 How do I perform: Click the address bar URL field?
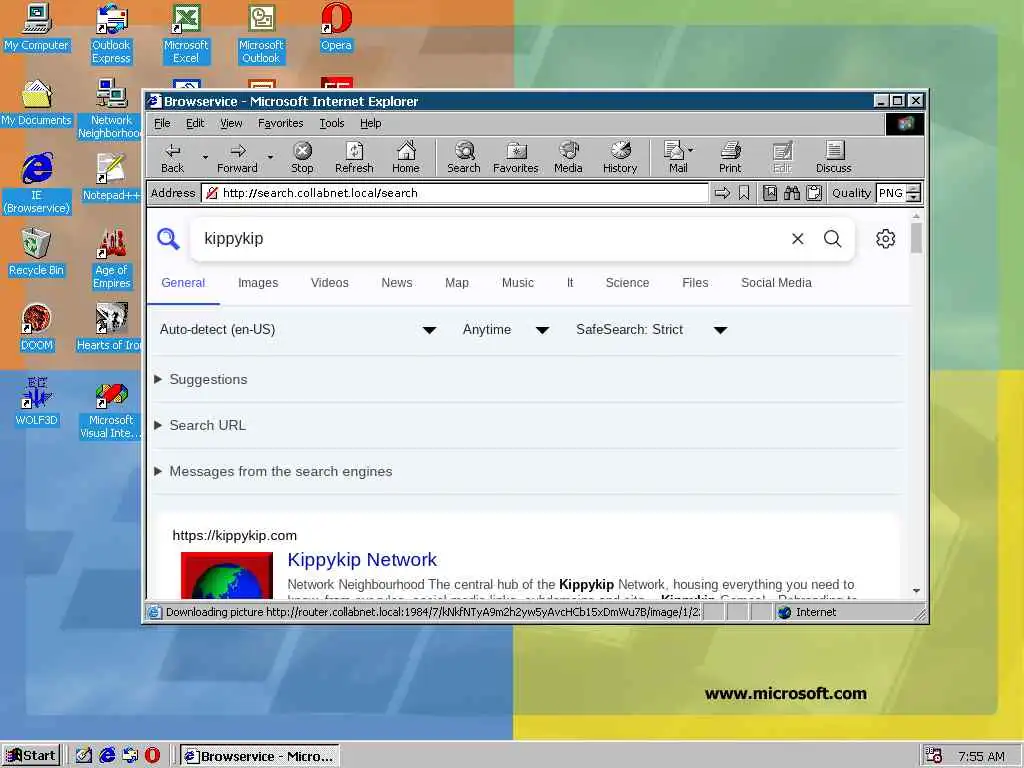tap(455, 193)
